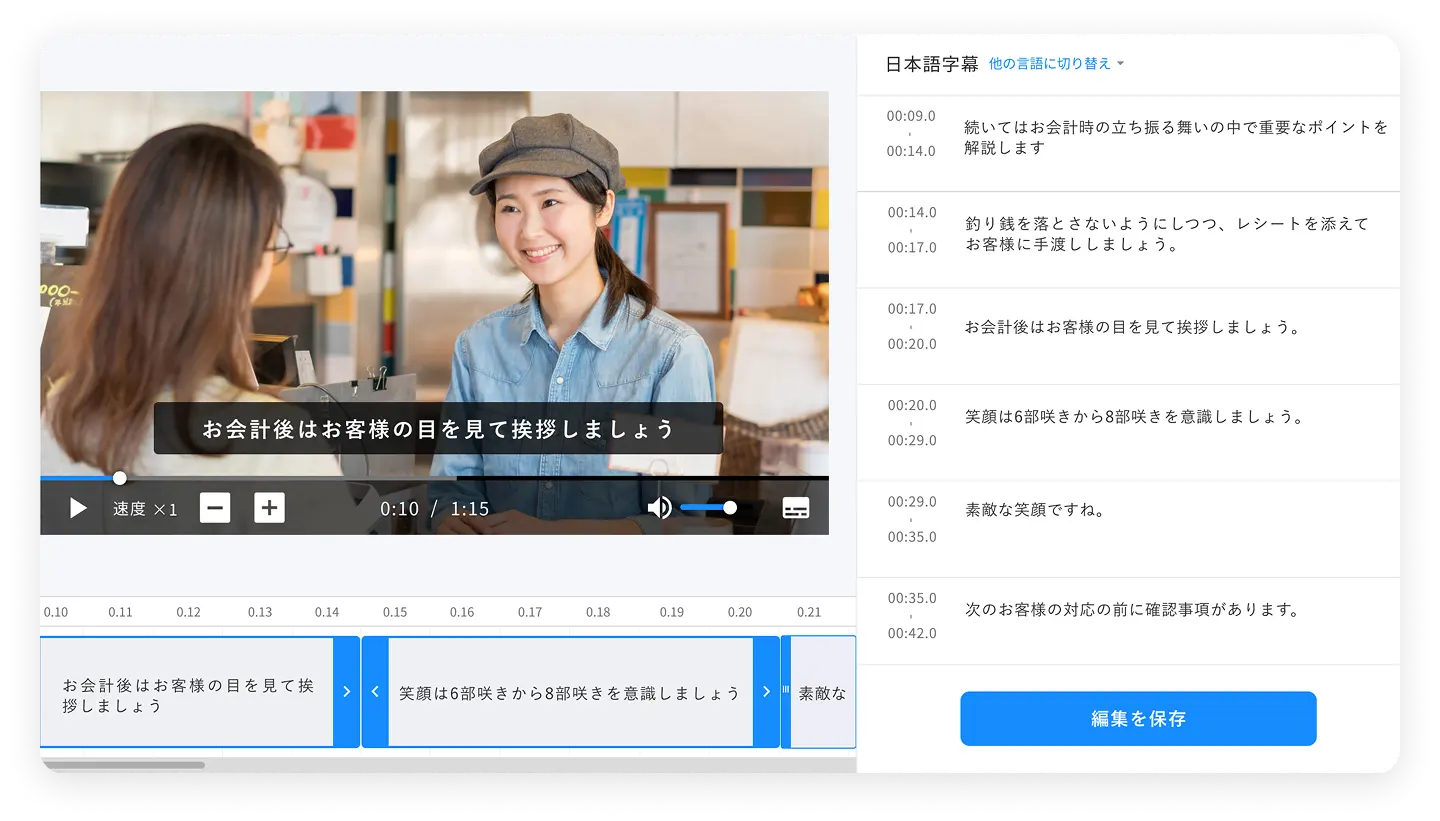This screenshot has width=1440, height=821.
Task: Edit the 続いてはお会計時 subtitle text
Action: 1175,138
